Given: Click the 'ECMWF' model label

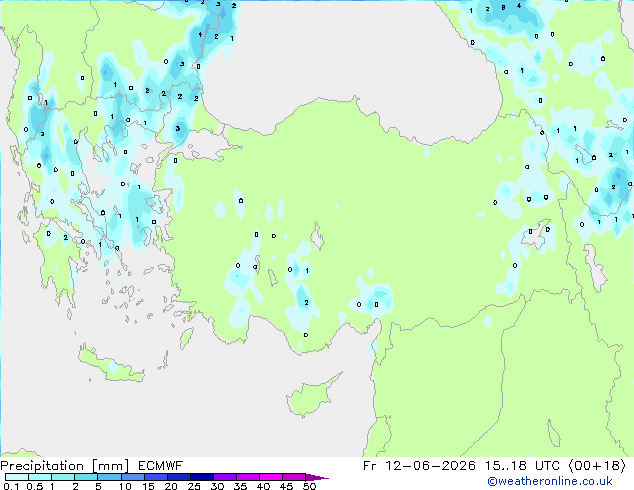Looking at the screenshot, I should click(x=161, y=466).
